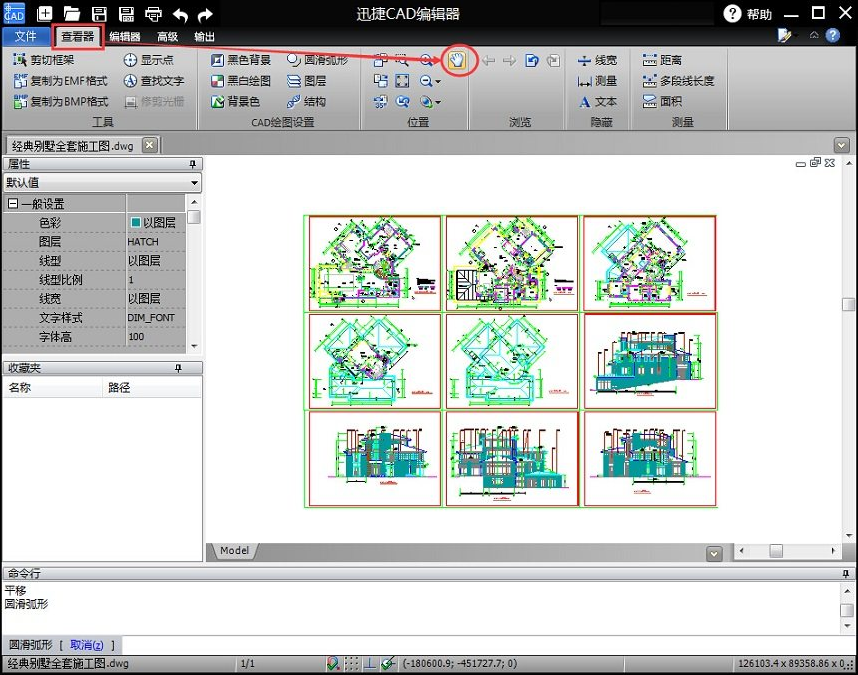Image resolution: width=858 pixels, height=675 pixels.
Task: Choose the 面积 area measurement tool
Action: click(662, 102)
